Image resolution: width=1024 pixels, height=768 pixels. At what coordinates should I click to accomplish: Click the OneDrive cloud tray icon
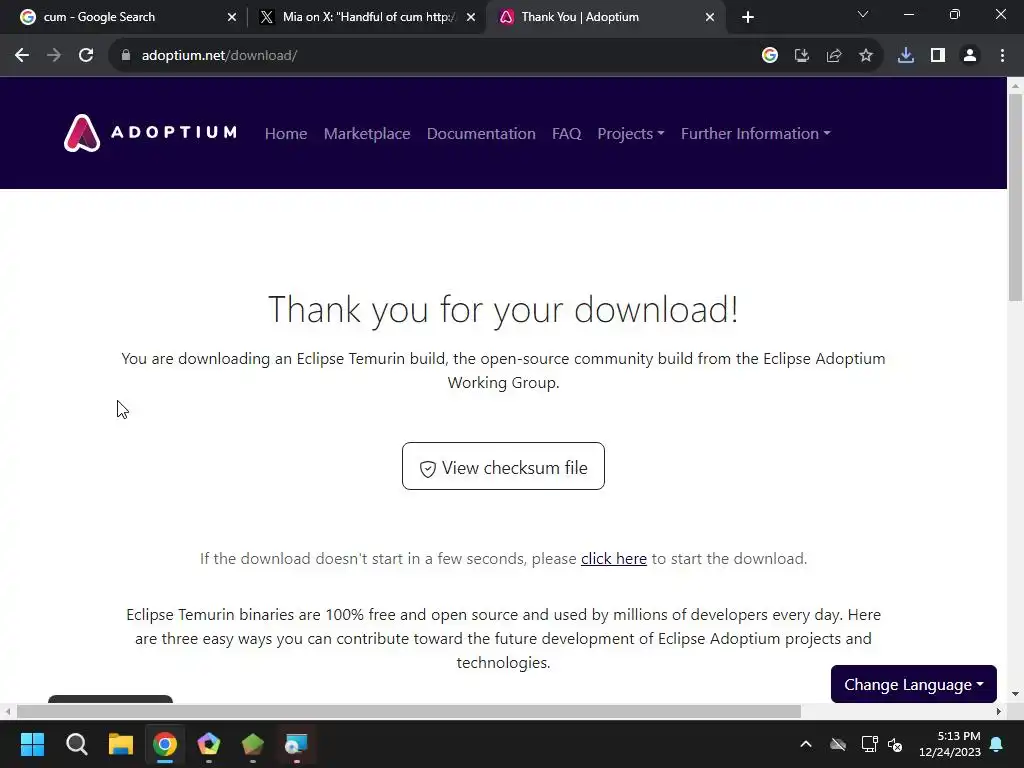tap(838, 744)
